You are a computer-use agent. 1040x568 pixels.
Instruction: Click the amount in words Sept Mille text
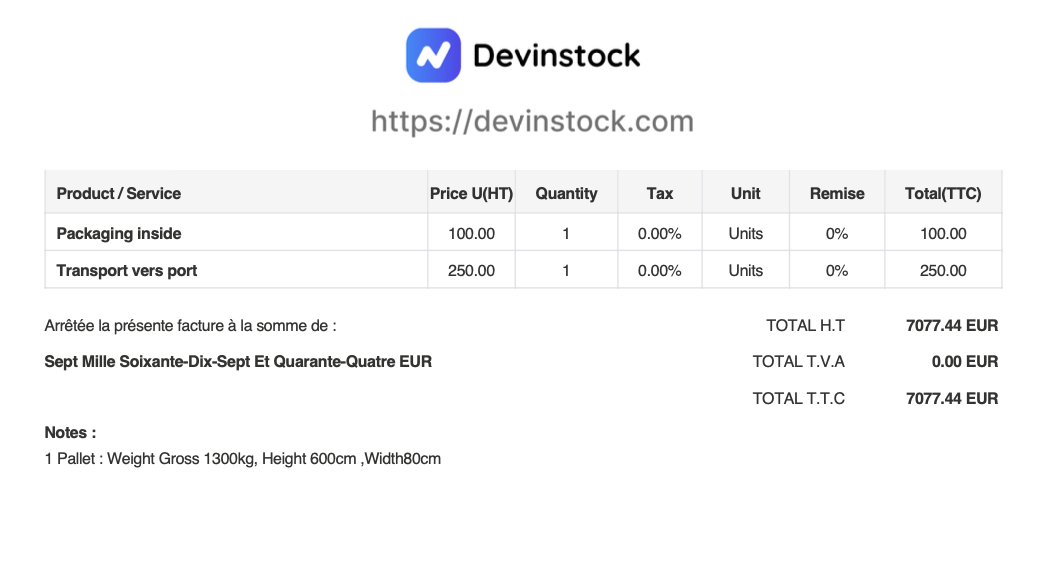tap(238, 362)
